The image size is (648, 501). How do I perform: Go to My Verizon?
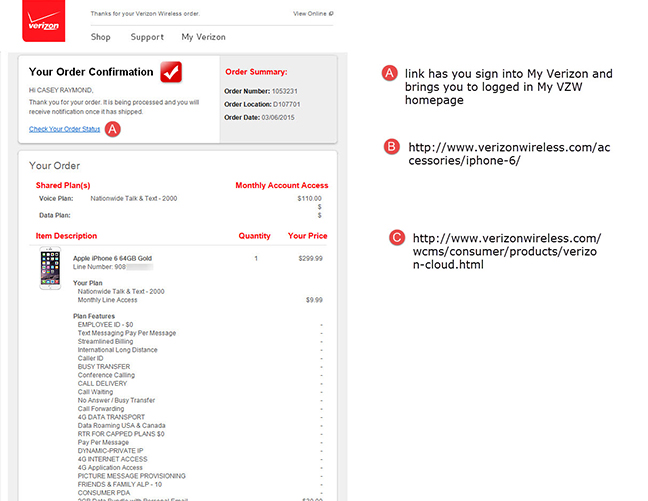tap(203, 37)
